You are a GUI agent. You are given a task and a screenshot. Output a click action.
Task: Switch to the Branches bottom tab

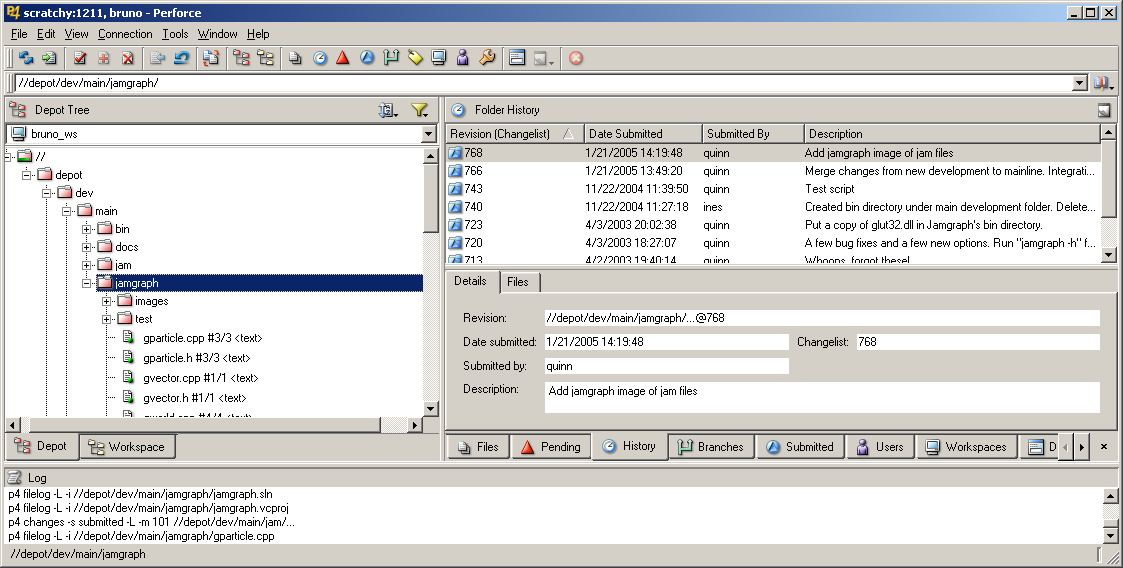click(711, 446)
